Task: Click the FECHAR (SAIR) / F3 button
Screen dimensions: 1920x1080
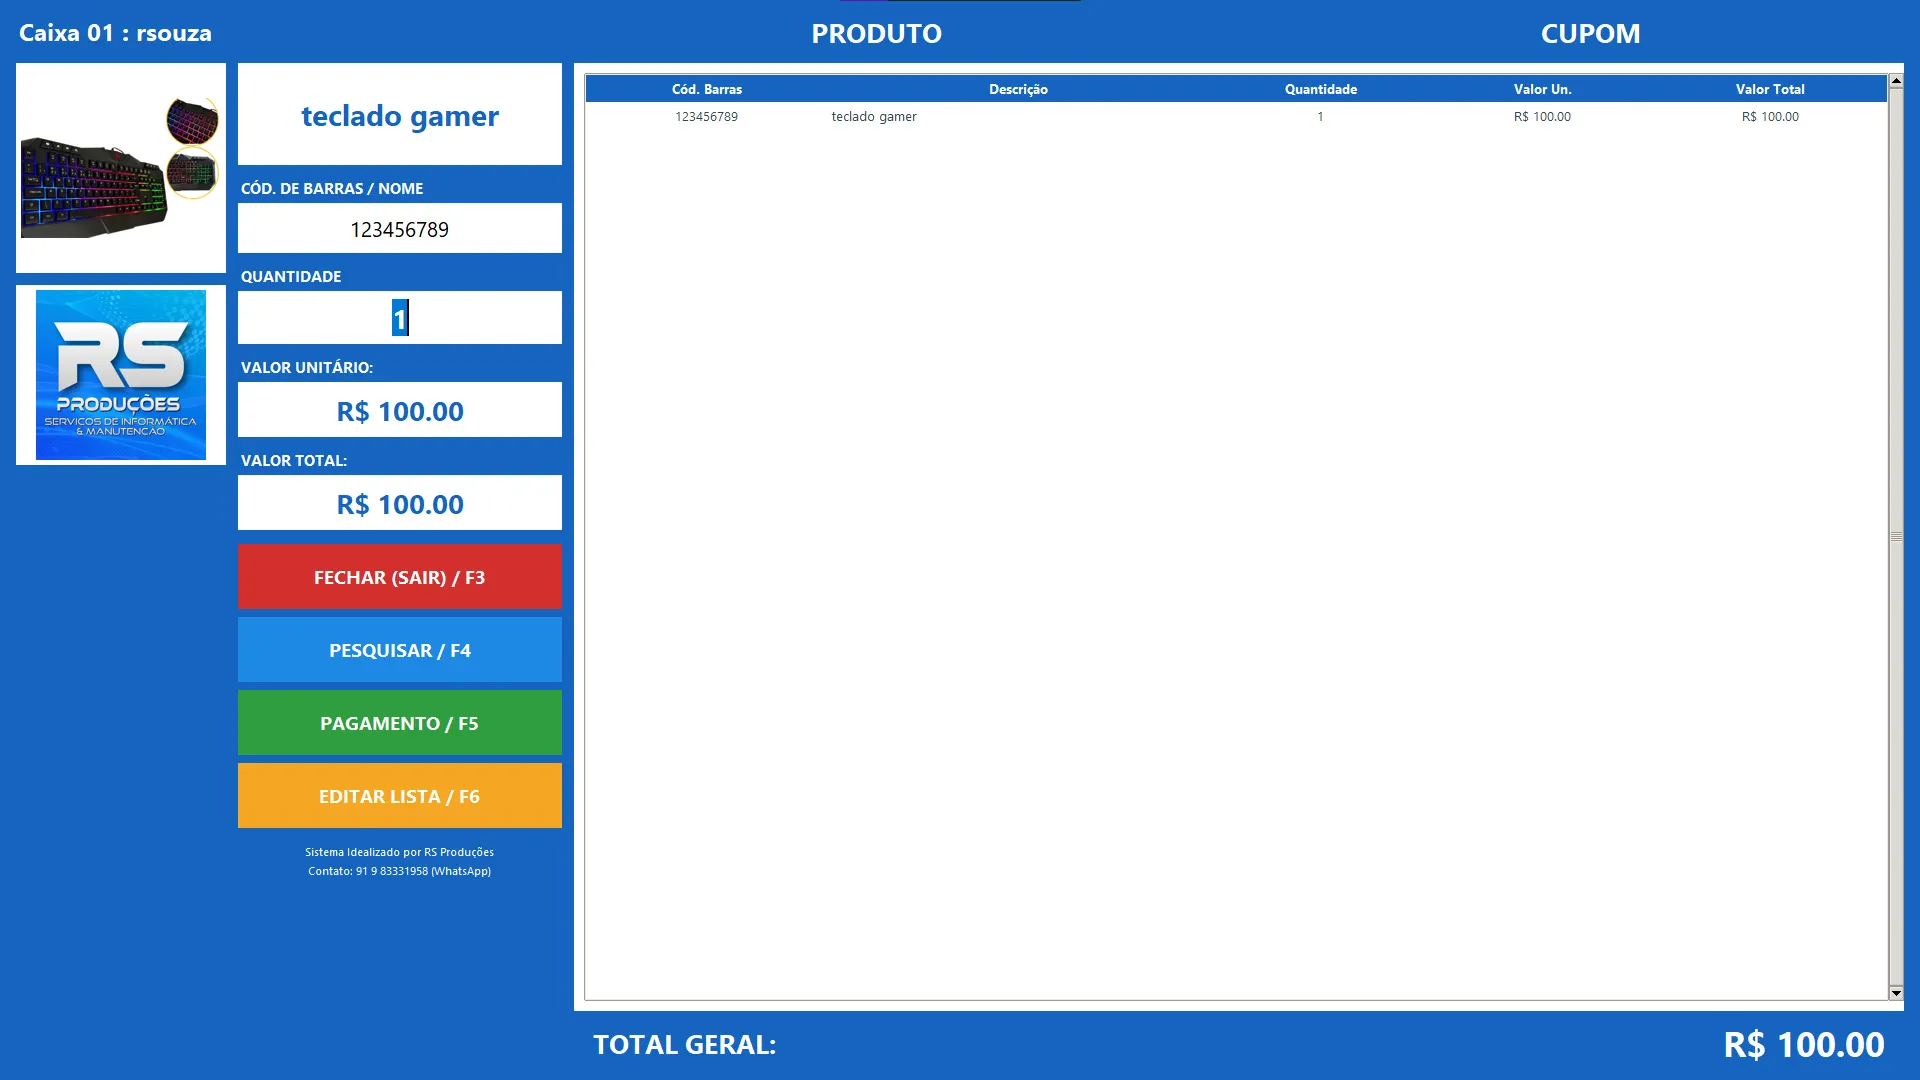Action: (x=400, y=577)
